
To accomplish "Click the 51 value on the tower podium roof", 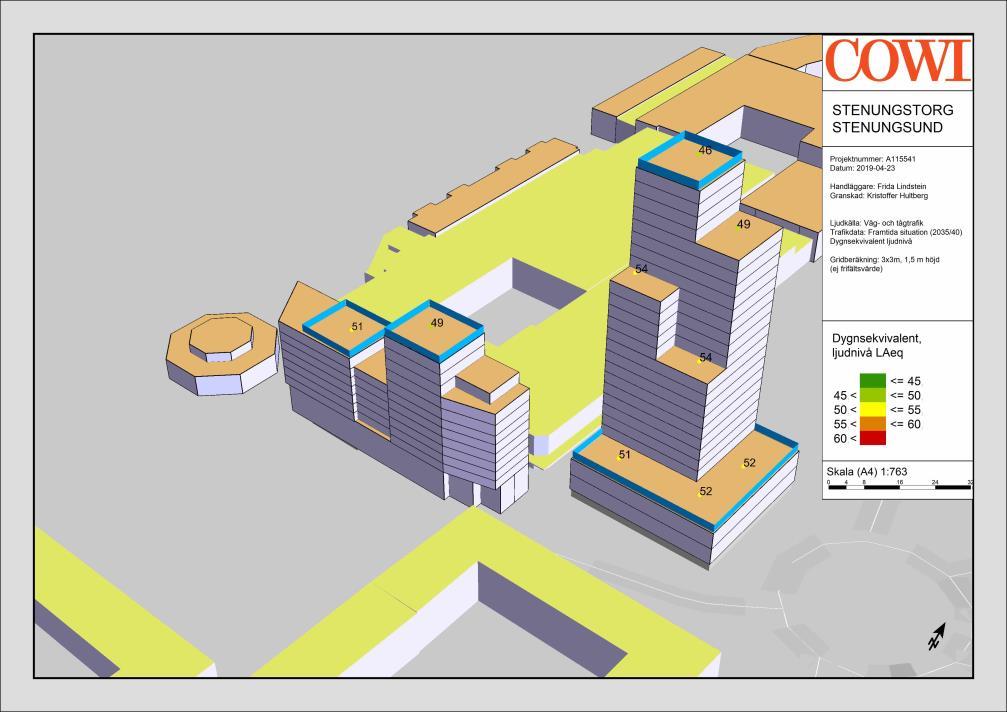I will [624, 455].
